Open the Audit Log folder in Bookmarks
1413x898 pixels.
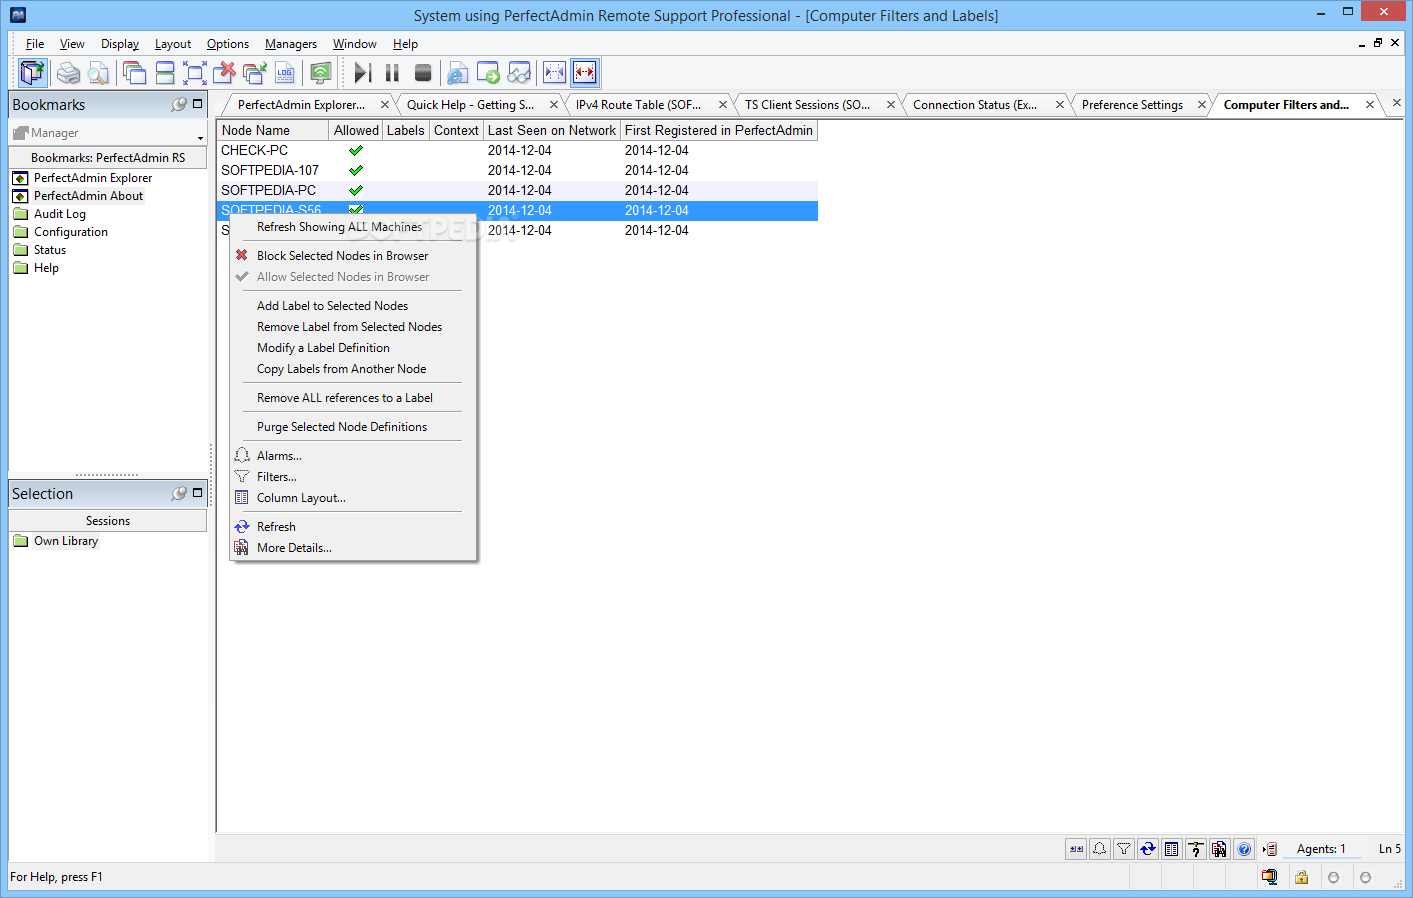tap(60, 214)
